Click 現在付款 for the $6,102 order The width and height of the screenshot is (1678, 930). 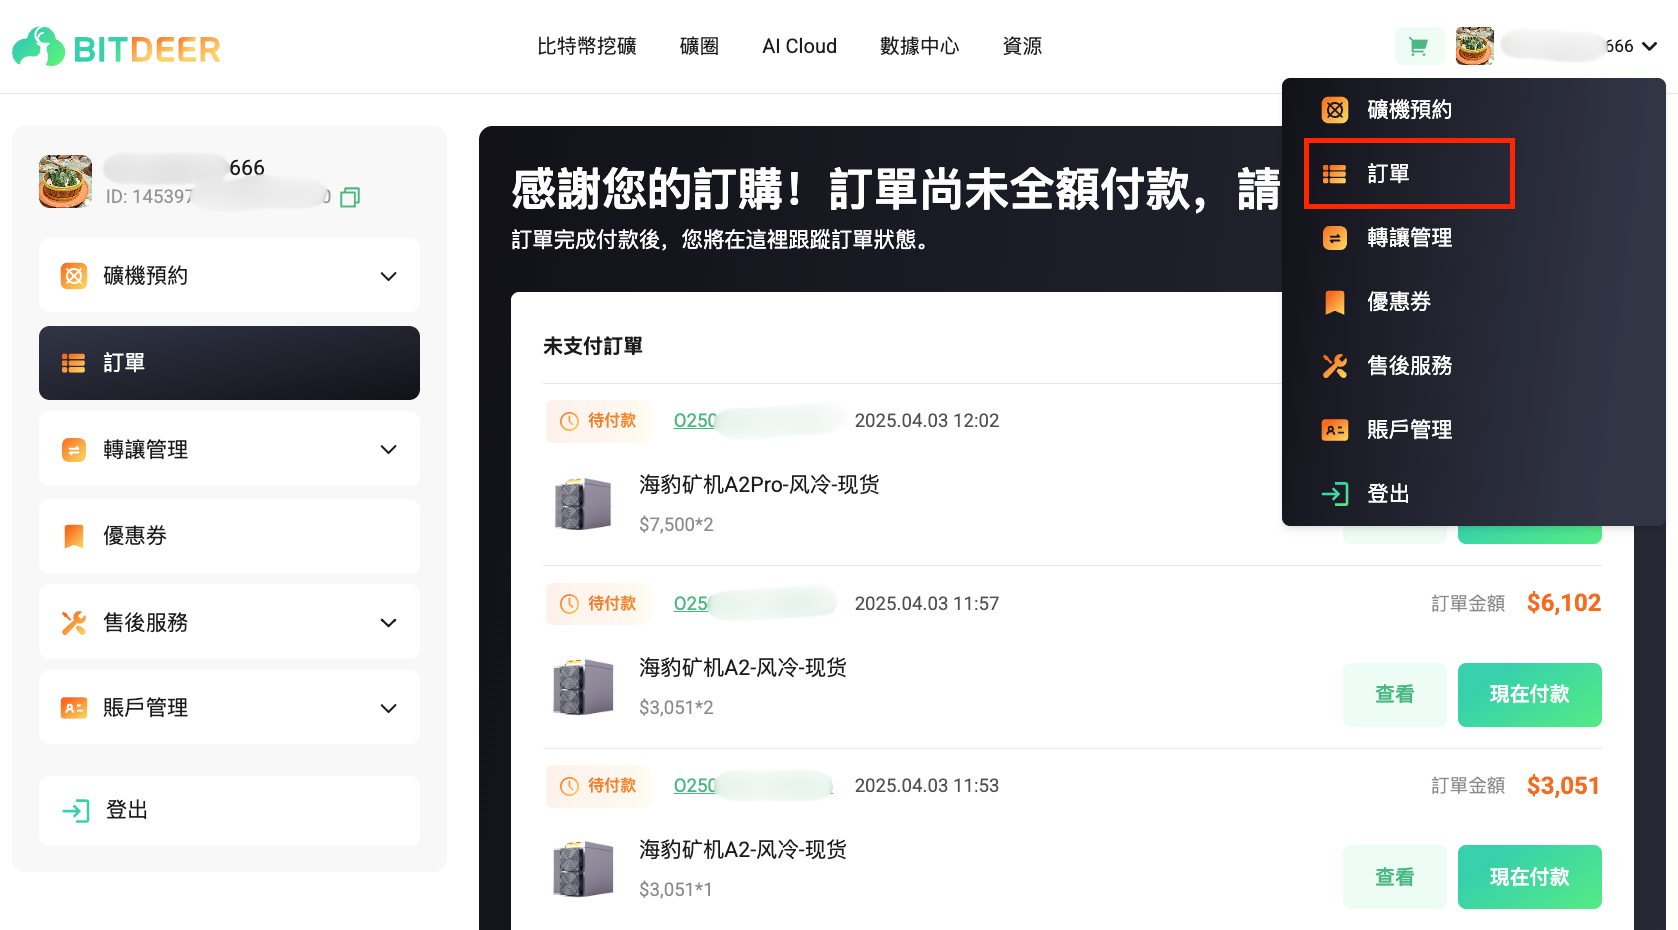[x=1530, y=695]
